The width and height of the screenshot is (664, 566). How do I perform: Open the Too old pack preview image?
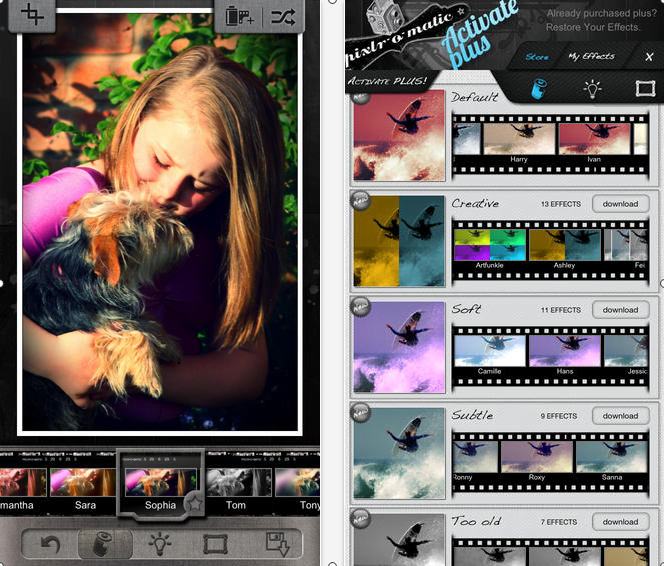tap(399, 540)
